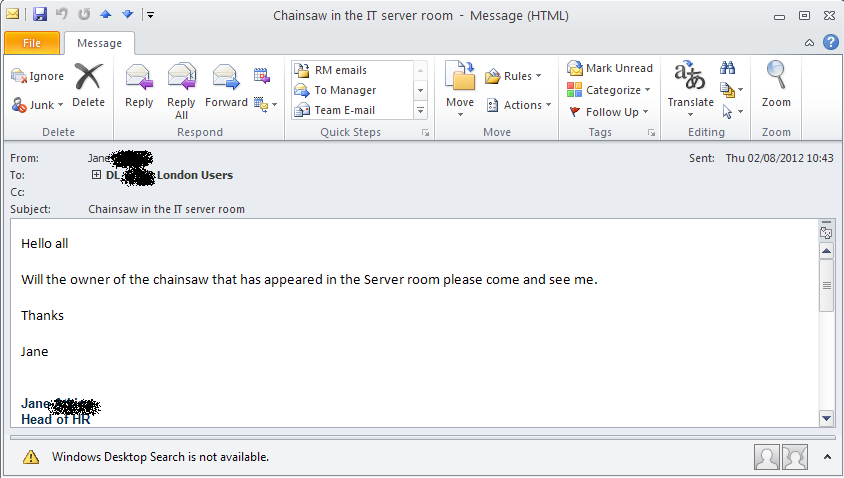Expand the Categorize color menu
Screen dimensions: 844x478
coord(610,90)
